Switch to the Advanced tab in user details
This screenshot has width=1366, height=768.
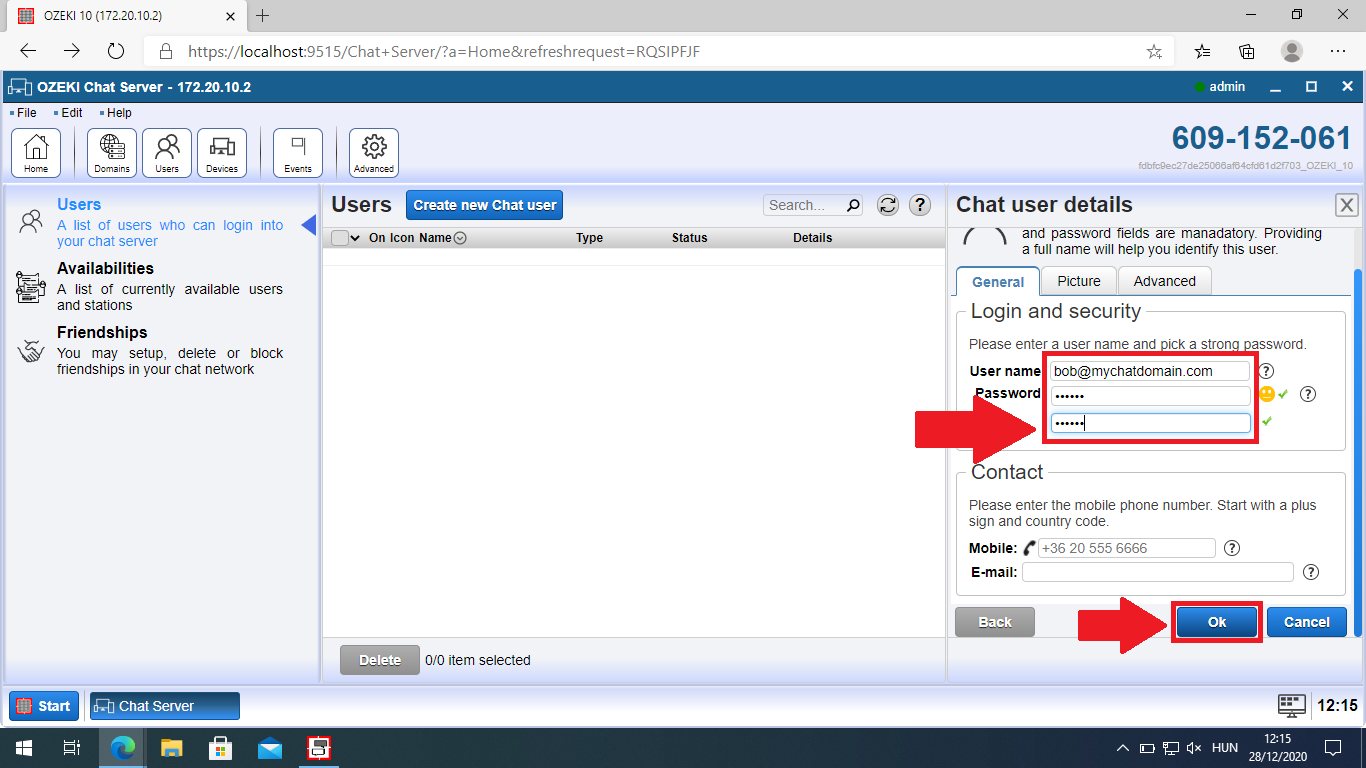[x=1164, y=281]
